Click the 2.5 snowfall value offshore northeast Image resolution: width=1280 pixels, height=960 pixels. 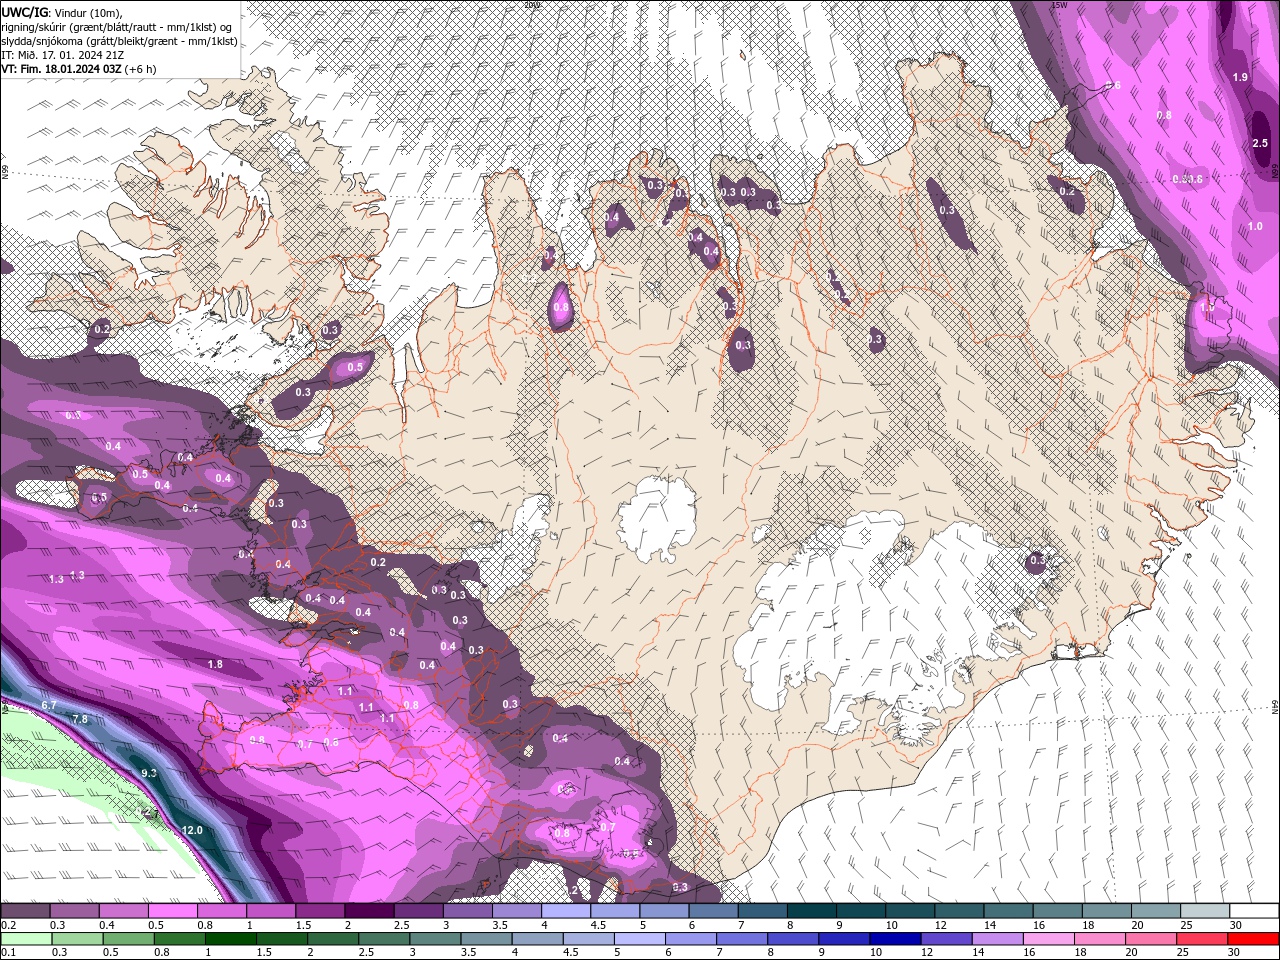coord(1260,143)
